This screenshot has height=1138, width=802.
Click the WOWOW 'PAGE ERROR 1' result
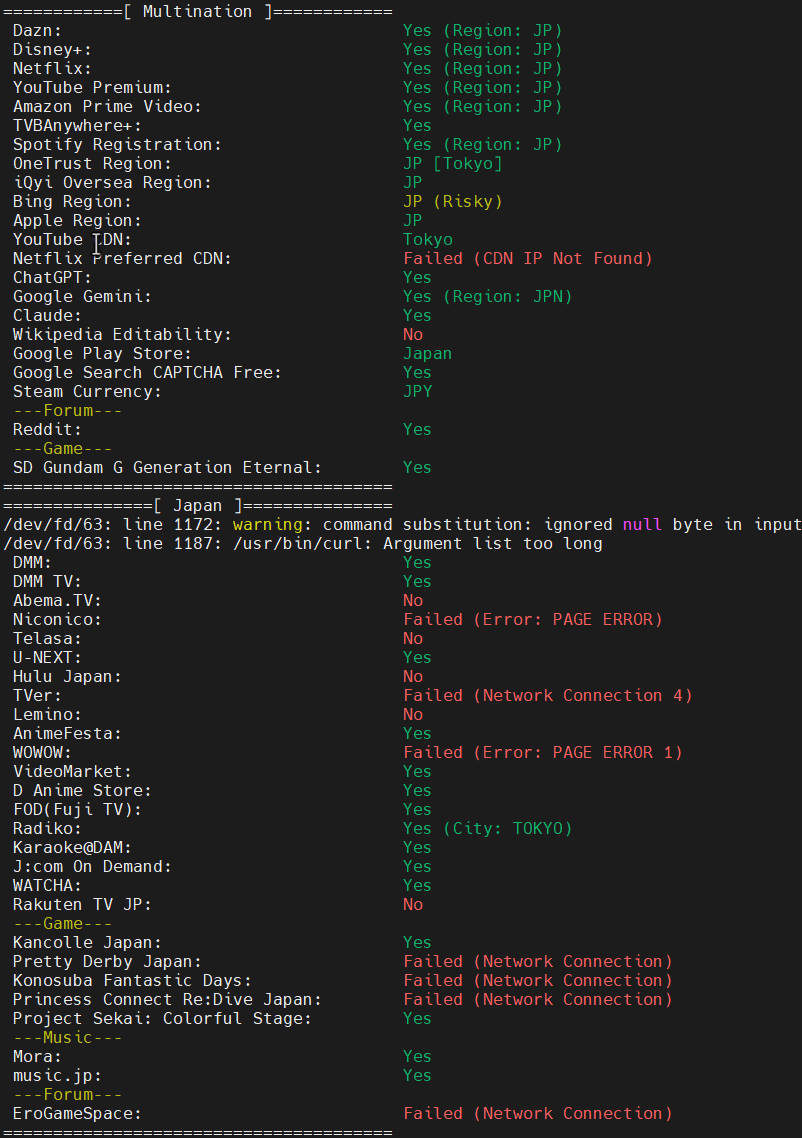[542, 753]
